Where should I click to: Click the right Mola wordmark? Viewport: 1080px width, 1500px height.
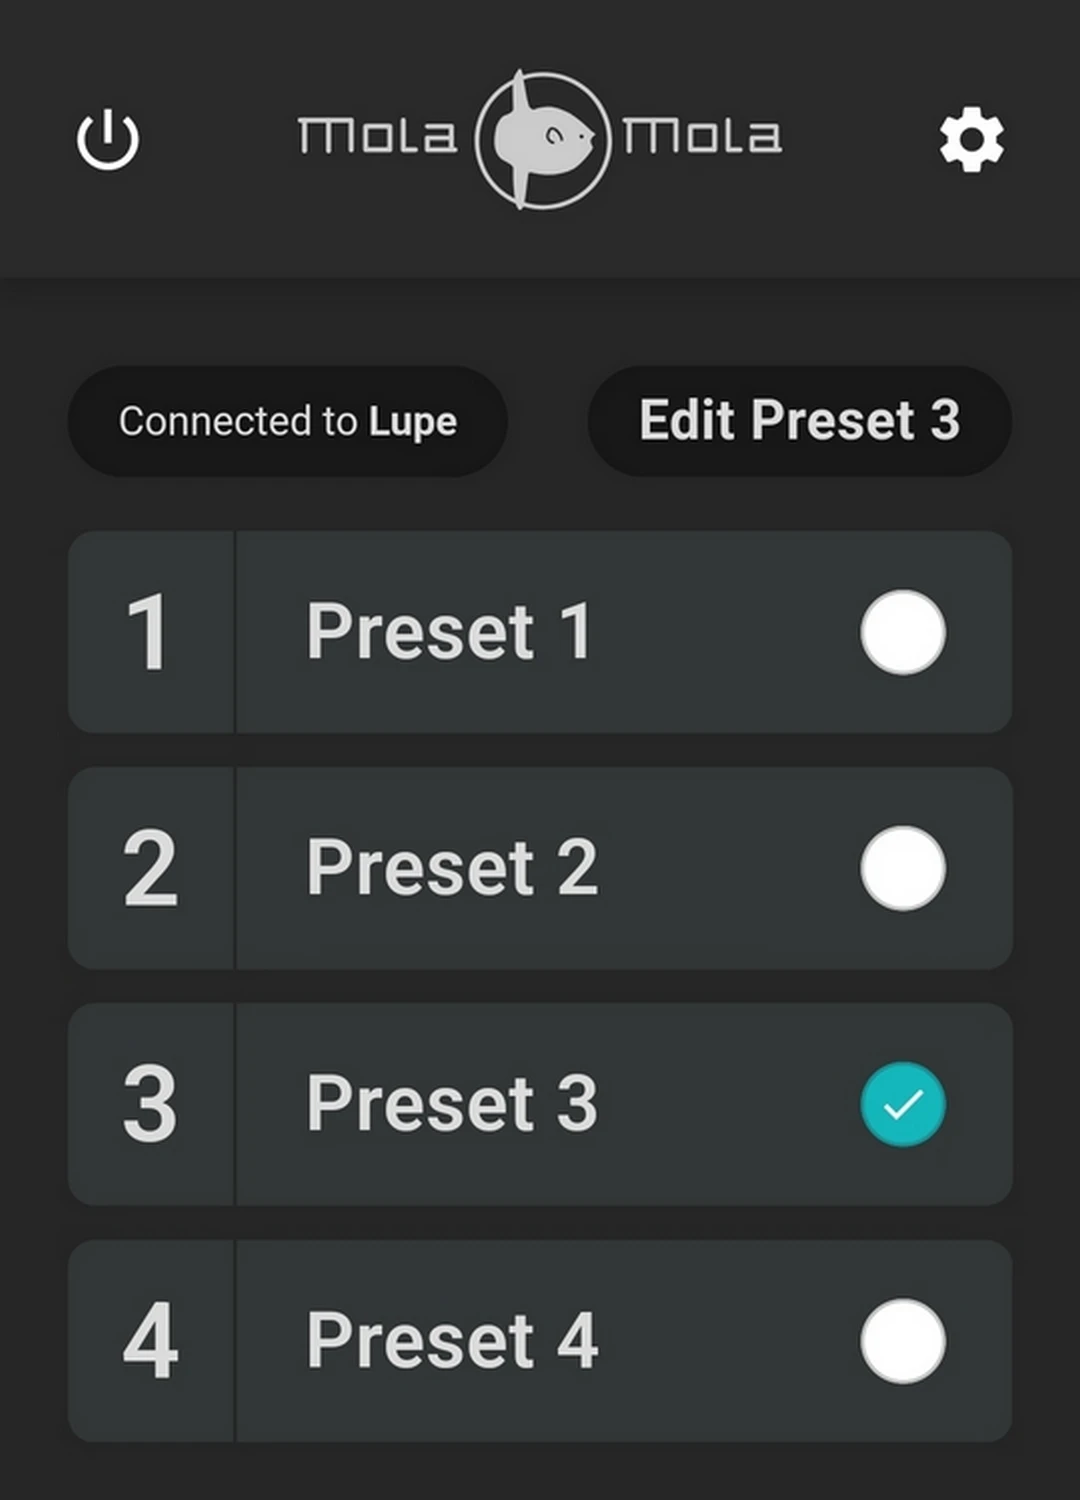[x=702, y=137]
